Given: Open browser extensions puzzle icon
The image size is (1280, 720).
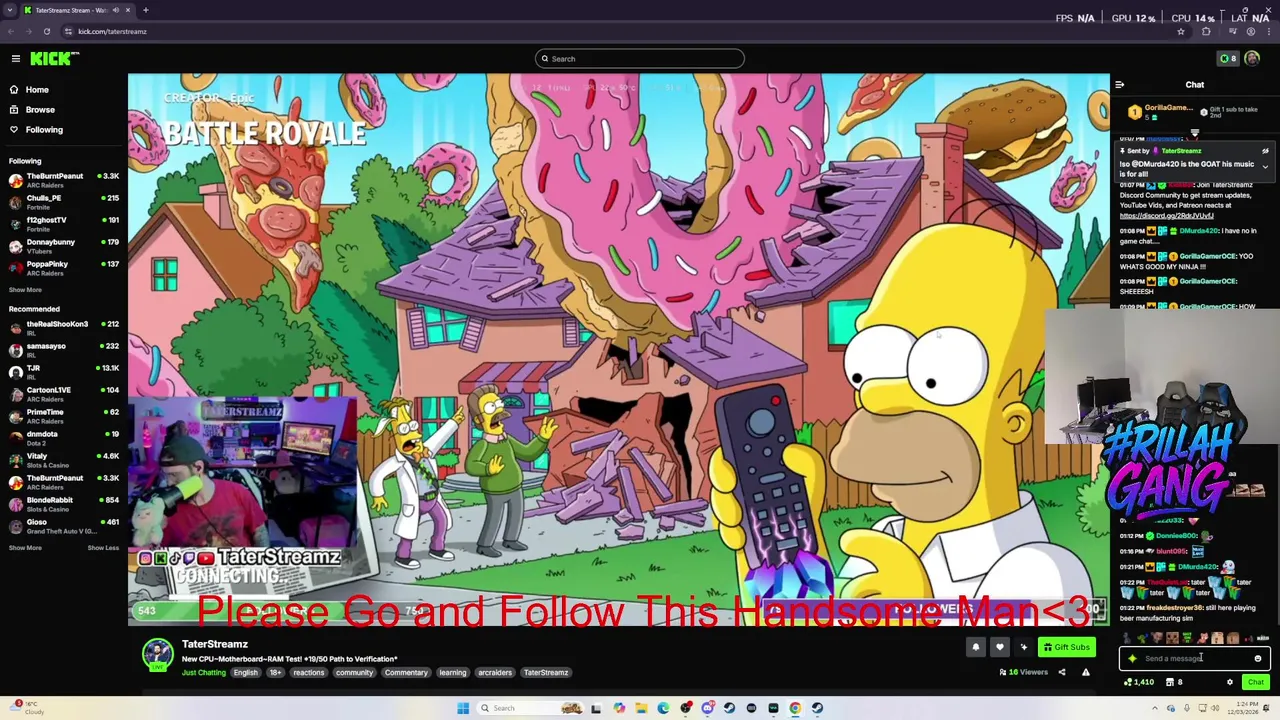Looking at the screenshot, I should tap(1206, 32).
